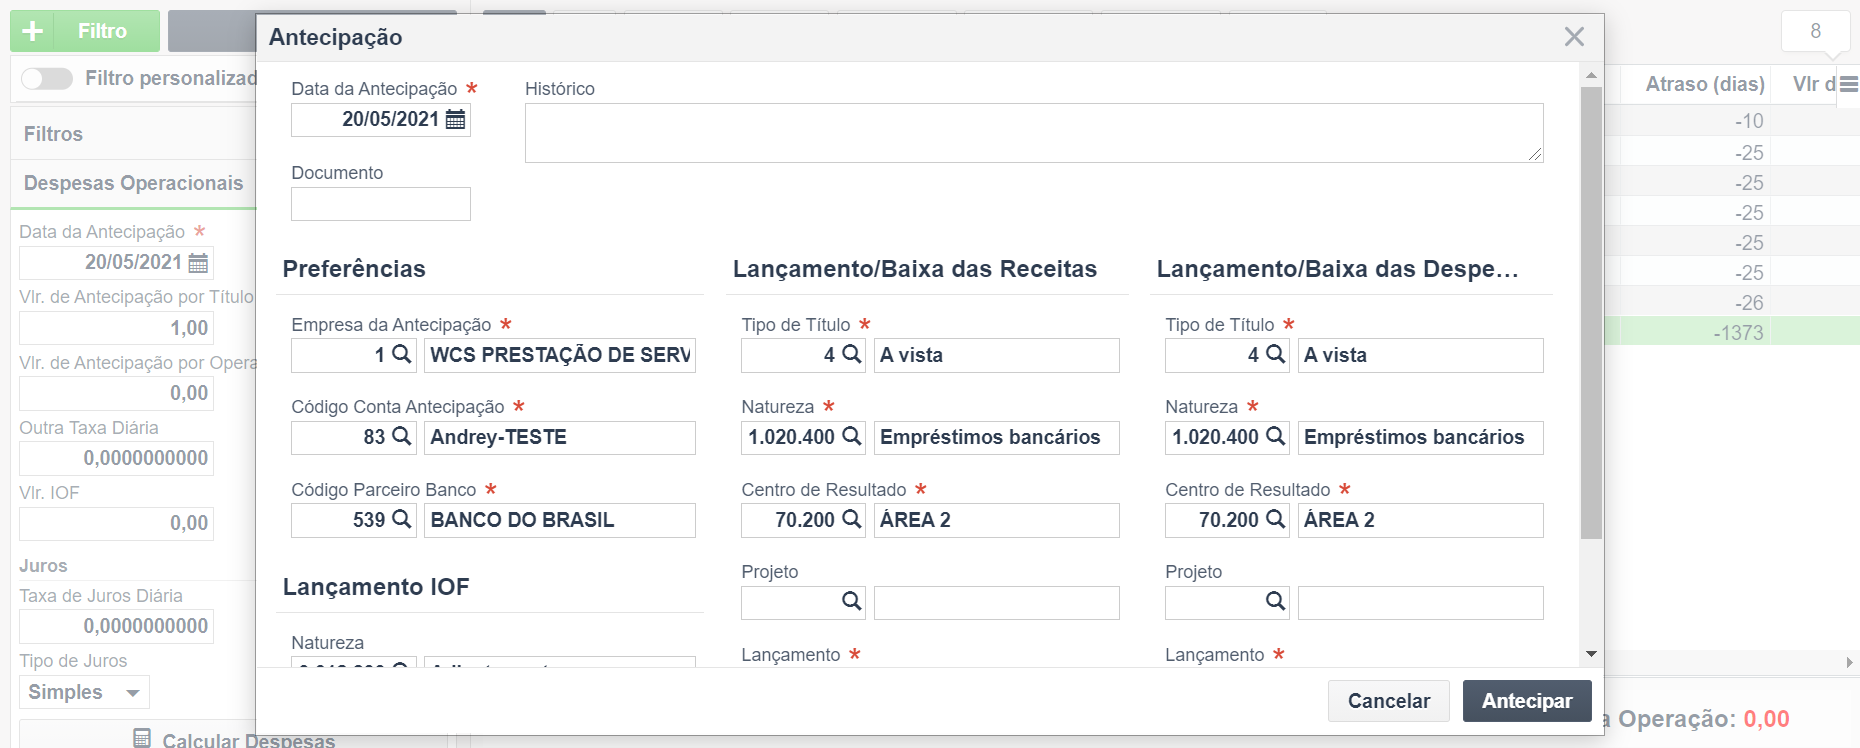The width and height of the screenshot is (1860, 748).
Task: Click Receitas Empréstimos bancários field
Action: pos(997,437)
